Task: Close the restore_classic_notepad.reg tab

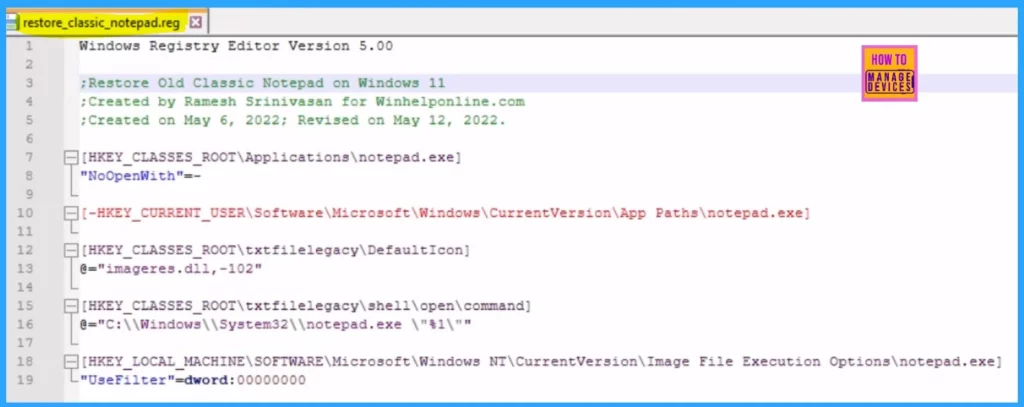Action: click(x=196, y=24)
